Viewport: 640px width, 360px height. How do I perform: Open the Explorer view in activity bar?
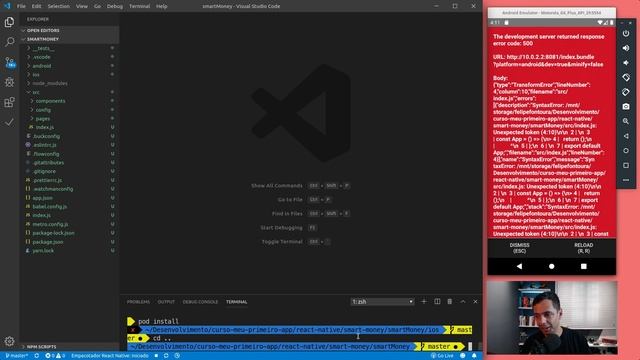coord(9,22)
